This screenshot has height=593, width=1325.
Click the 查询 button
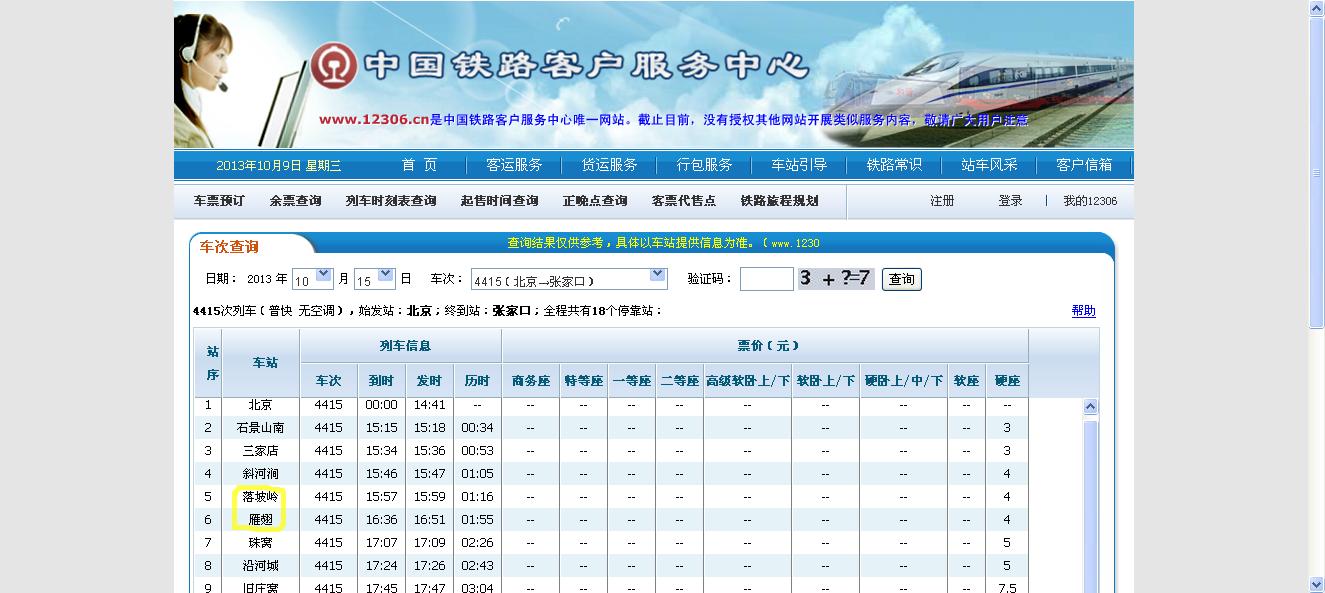tap(901, 279)
